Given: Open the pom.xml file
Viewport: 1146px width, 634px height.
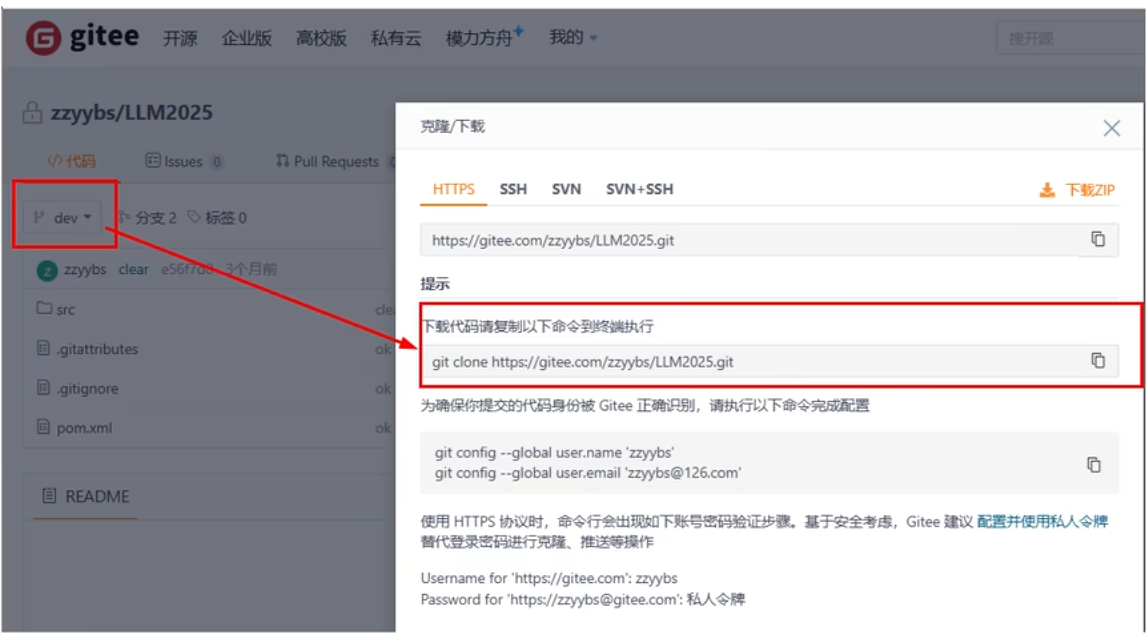Looking at the screenshot, I should pos(85,428).
